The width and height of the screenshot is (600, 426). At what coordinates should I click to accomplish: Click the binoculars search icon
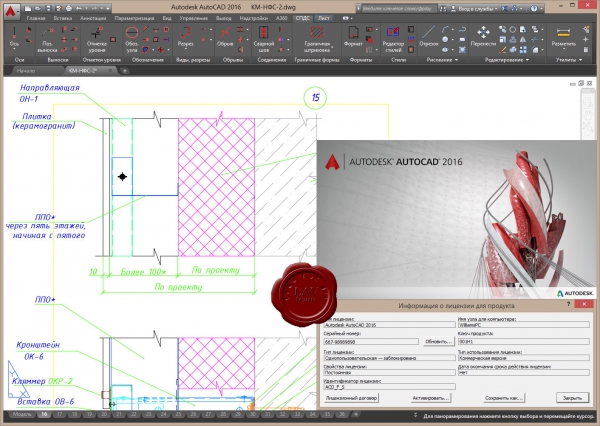[443, 8]
